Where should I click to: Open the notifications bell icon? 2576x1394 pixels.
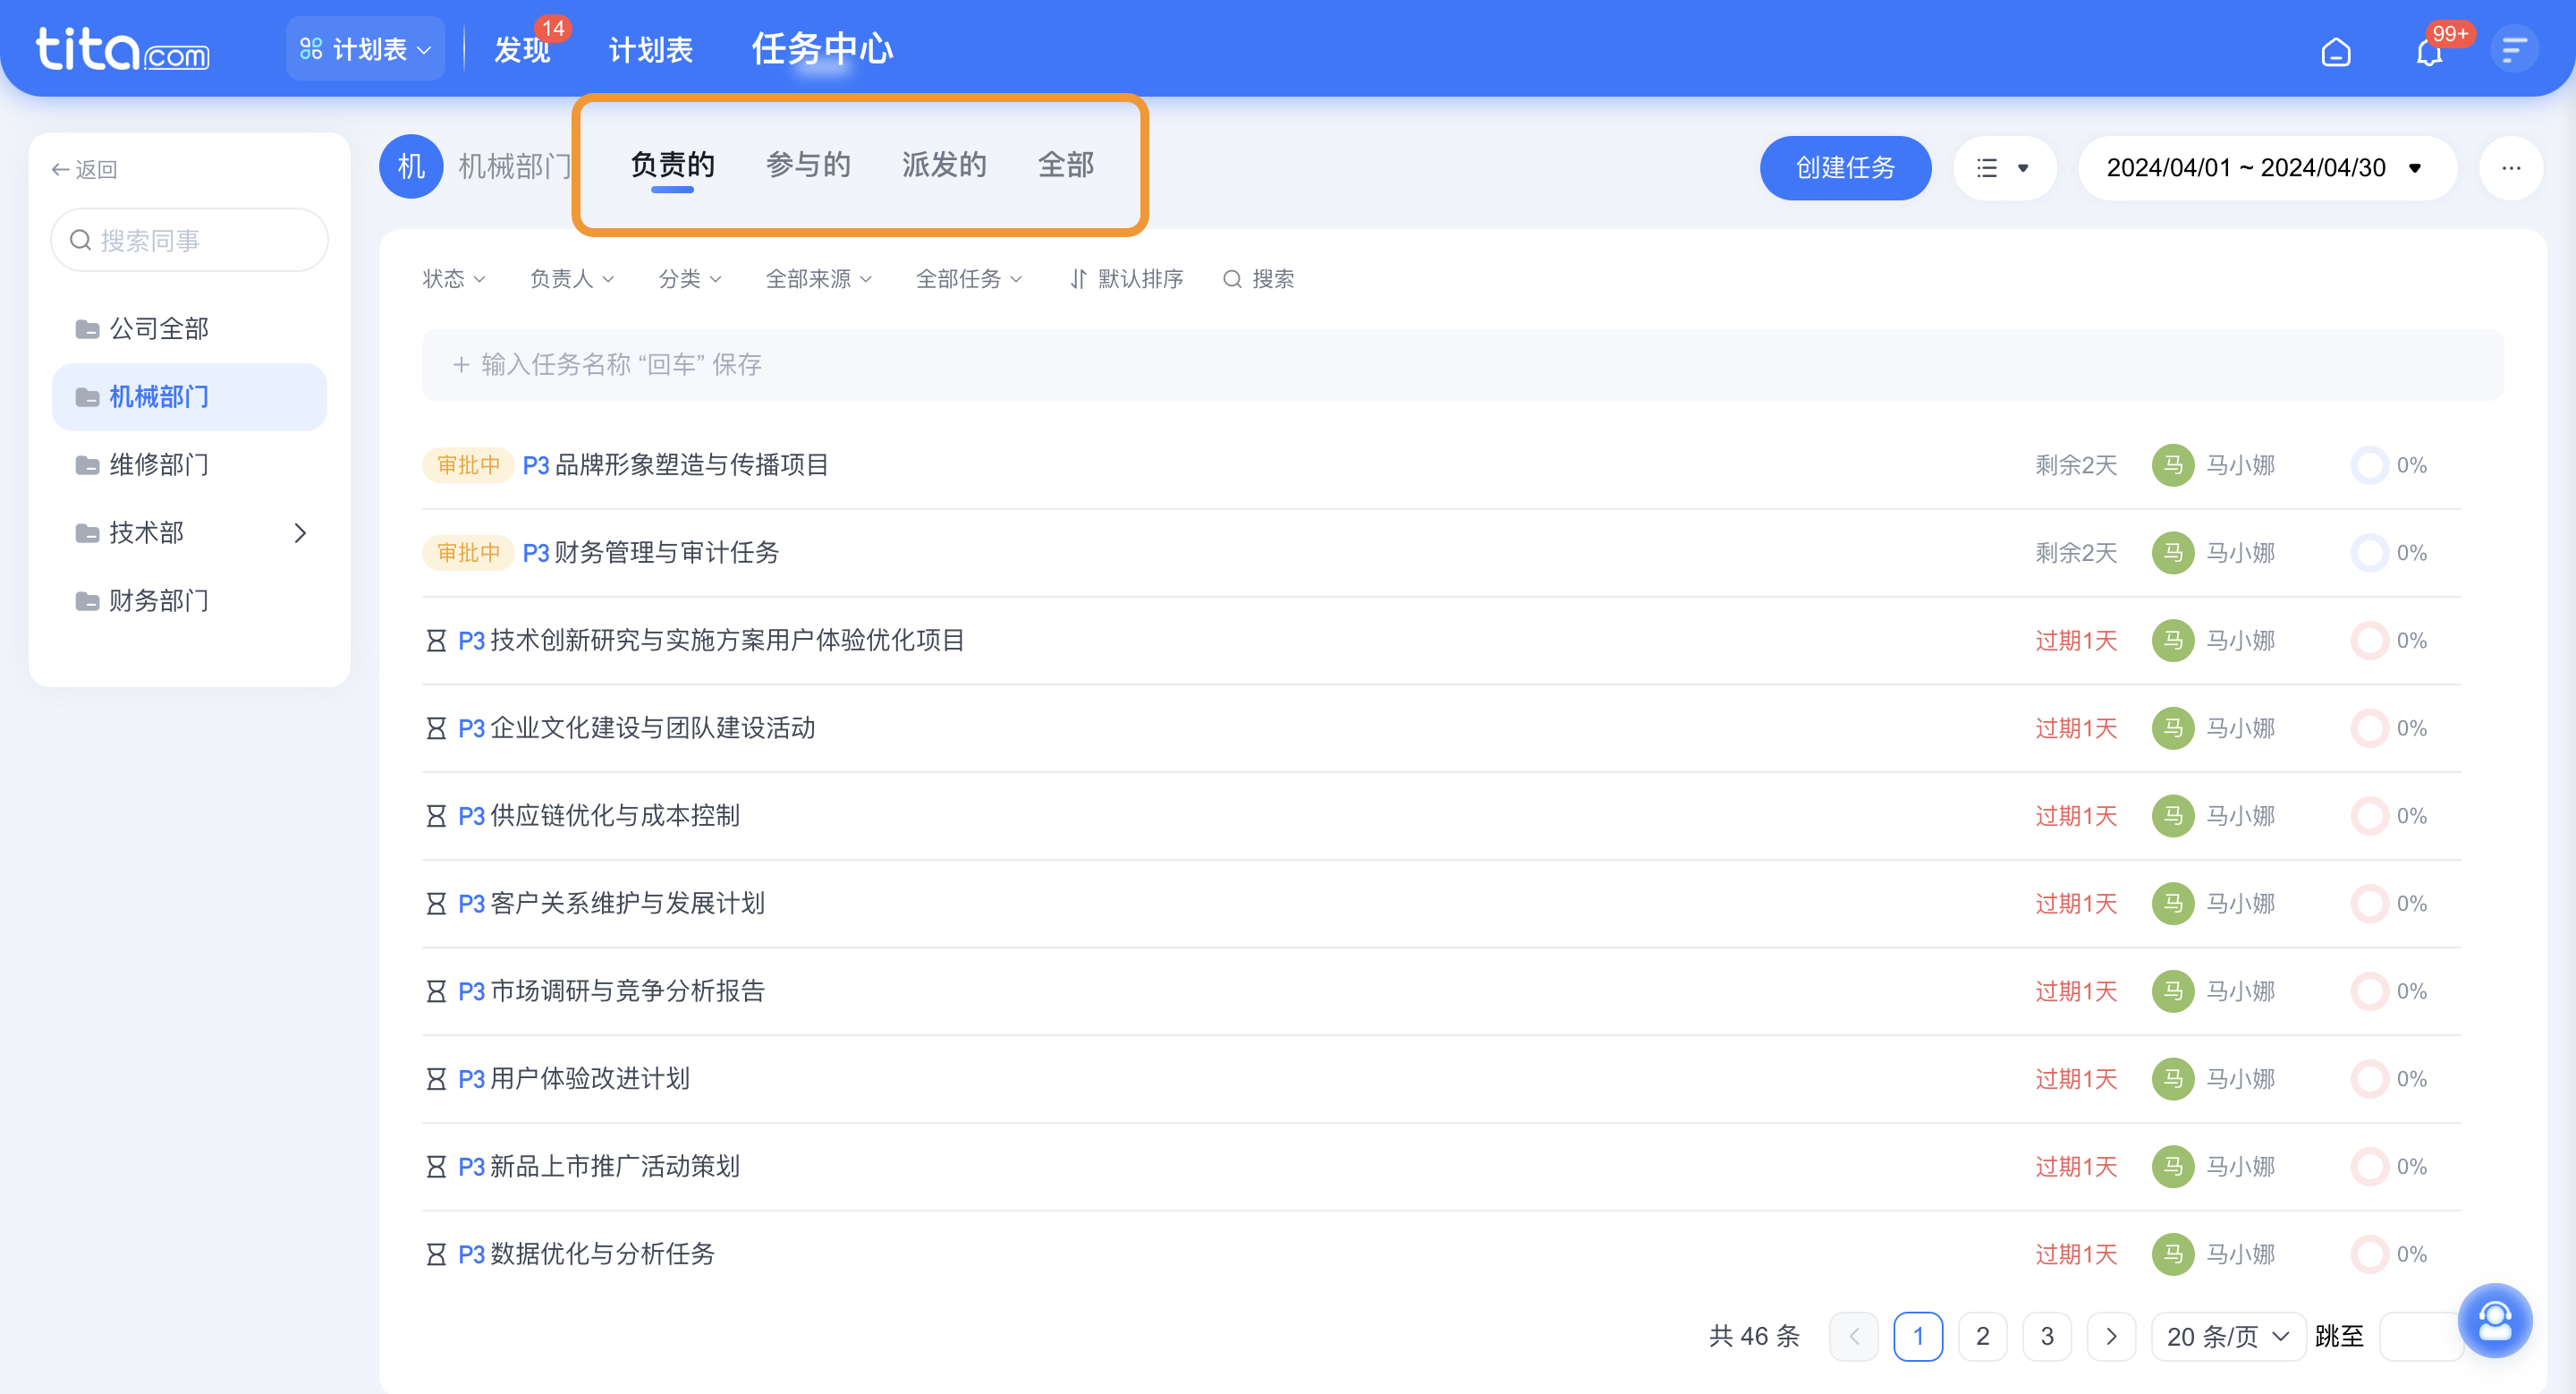(2430, 50)
